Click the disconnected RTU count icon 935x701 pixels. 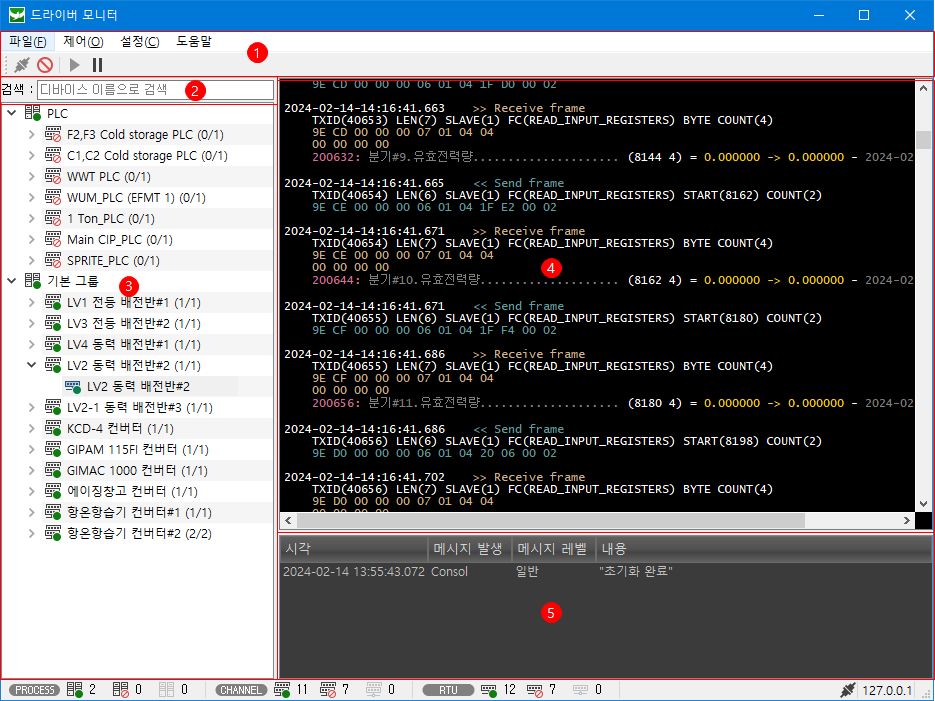(534, 690)
